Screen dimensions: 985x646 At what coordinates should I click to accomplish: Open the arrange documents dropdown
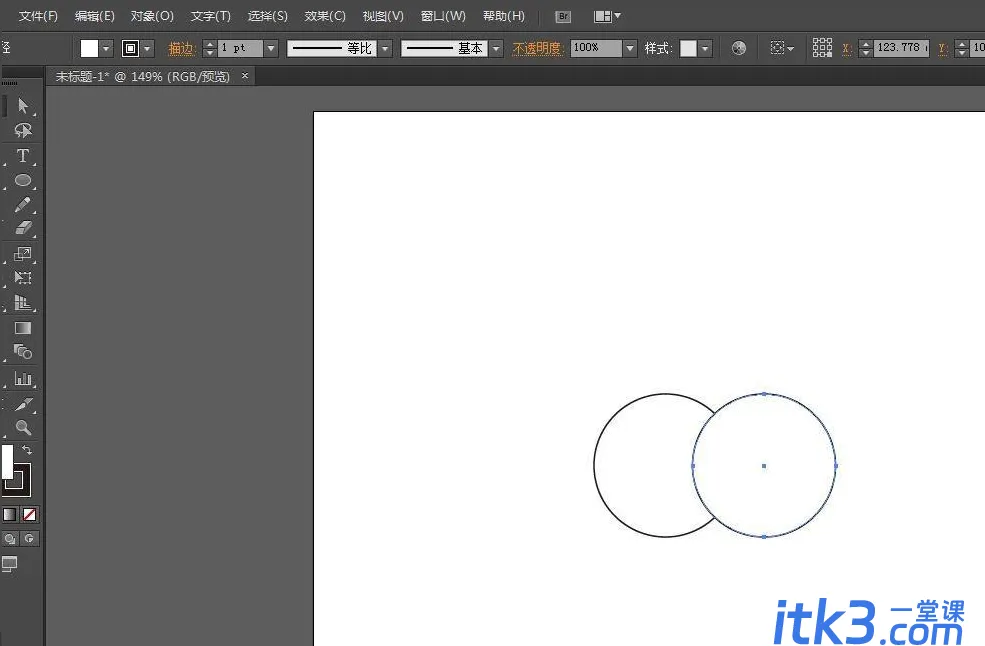[x=607, y=16]
